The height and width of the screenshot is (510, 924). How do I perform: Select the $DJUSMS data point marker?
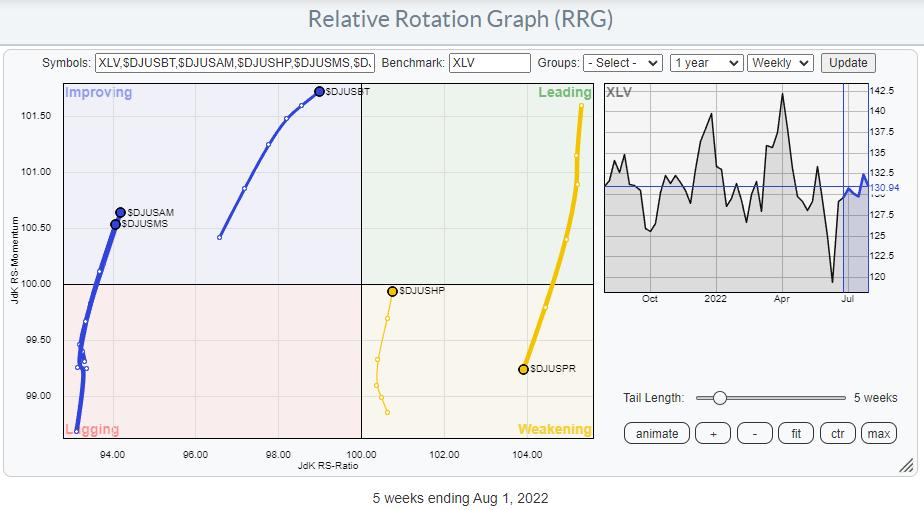click(115, 224)
